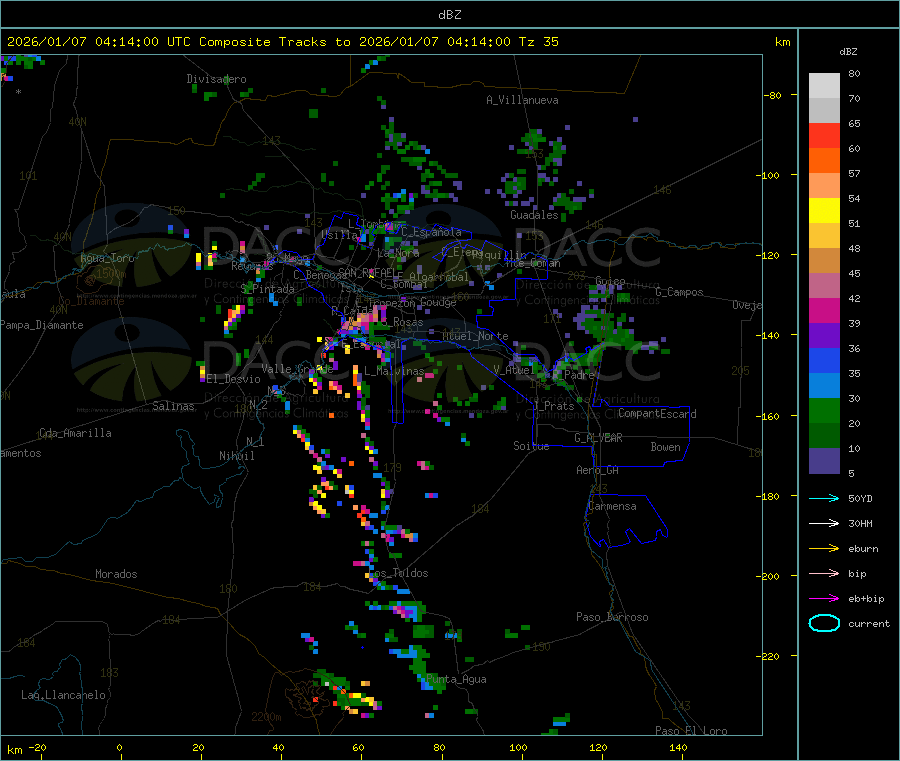Select the slate purple 5-10 dBZ swatch
900x761 pixels.
click(x=824, y=461)
